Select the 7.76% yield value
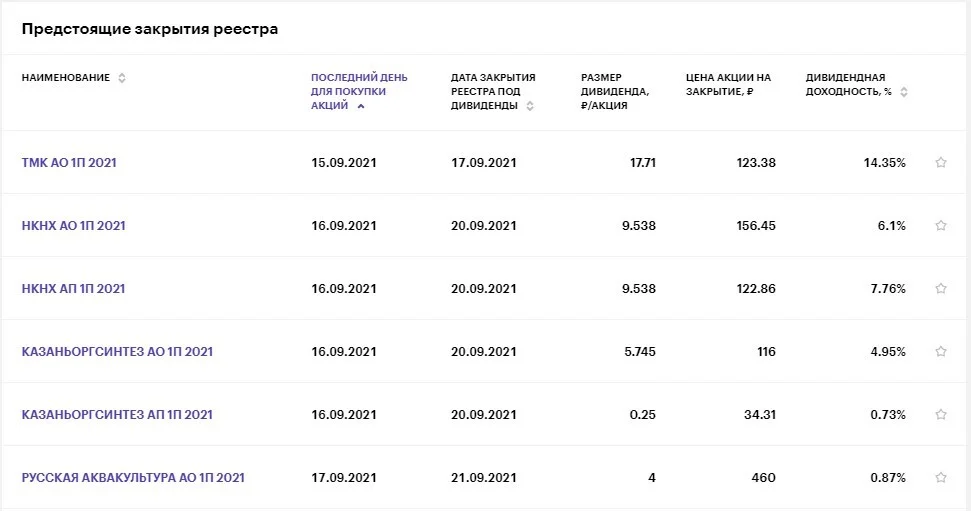The width and height of the screenshot is (971, 511). point(888,289)
